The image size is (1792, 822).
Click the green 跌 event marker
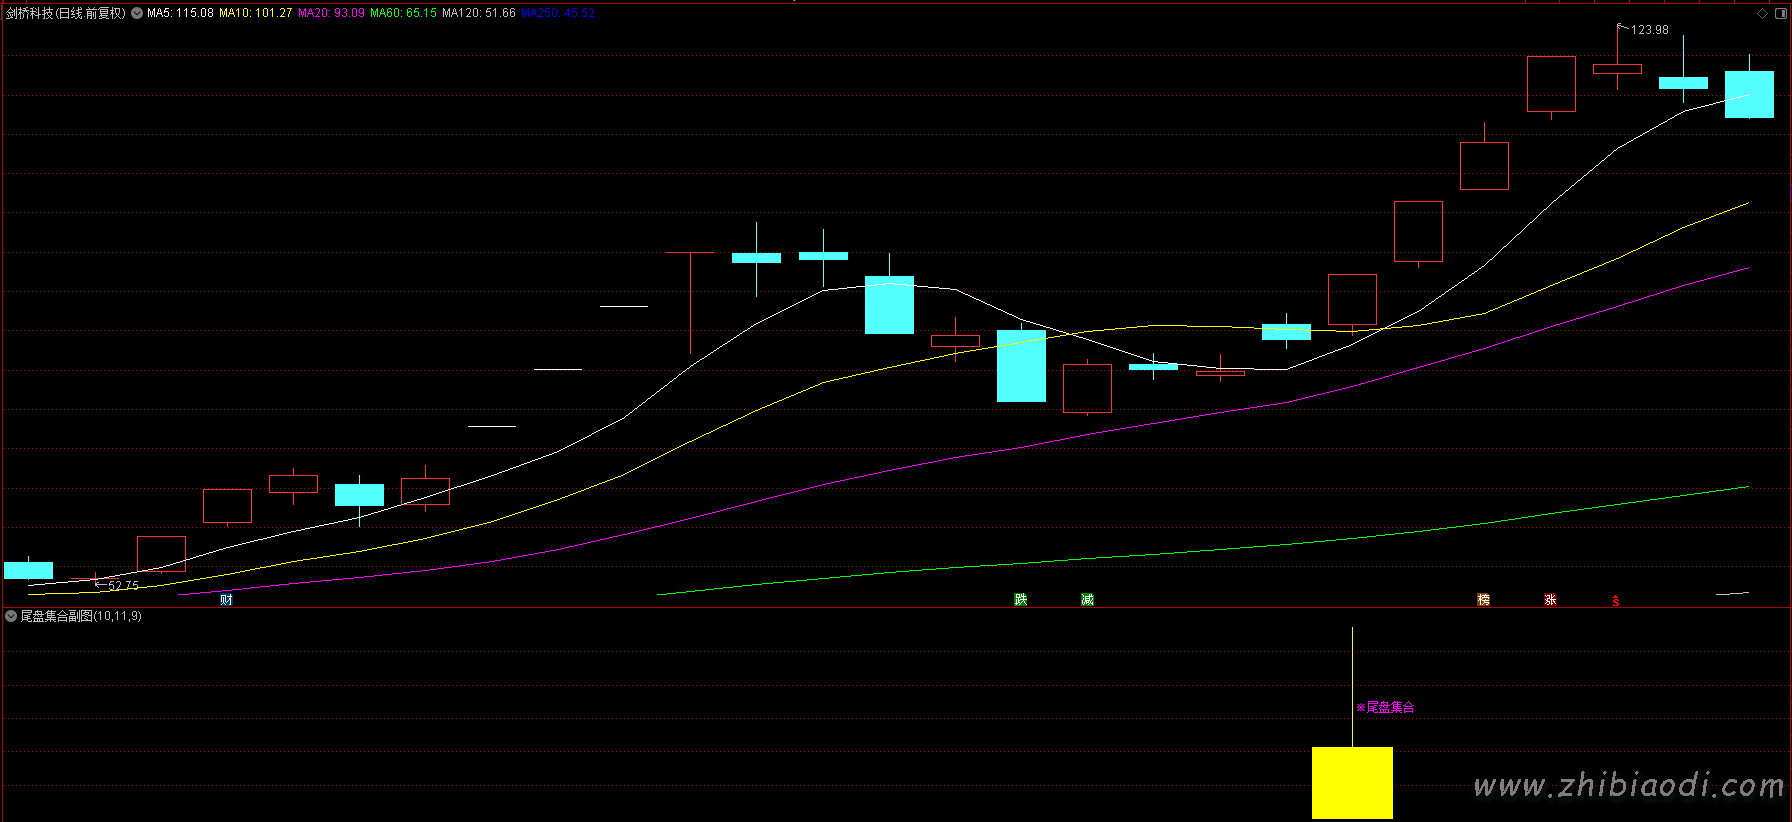click(1020, 600)
